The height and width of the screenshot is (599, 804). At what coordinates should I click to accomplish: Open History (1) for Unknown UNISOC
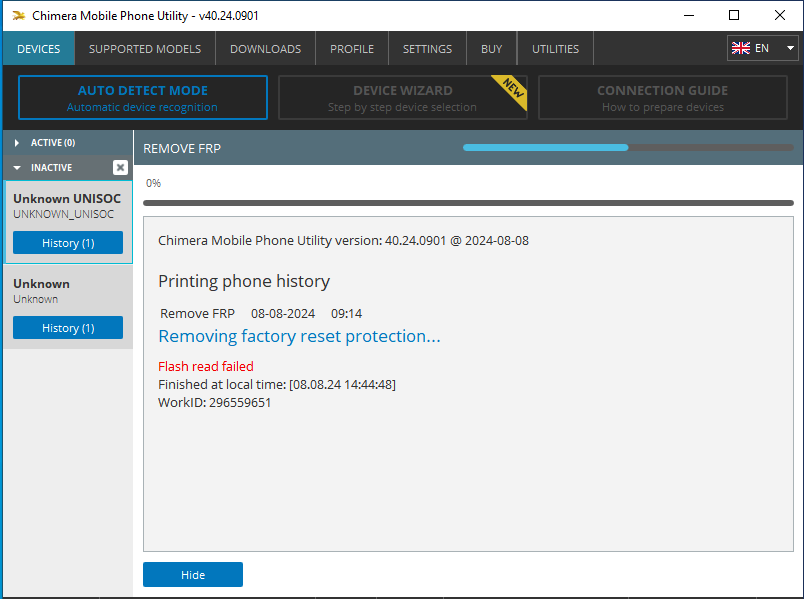pyautogui.click(x=68, y=243)
